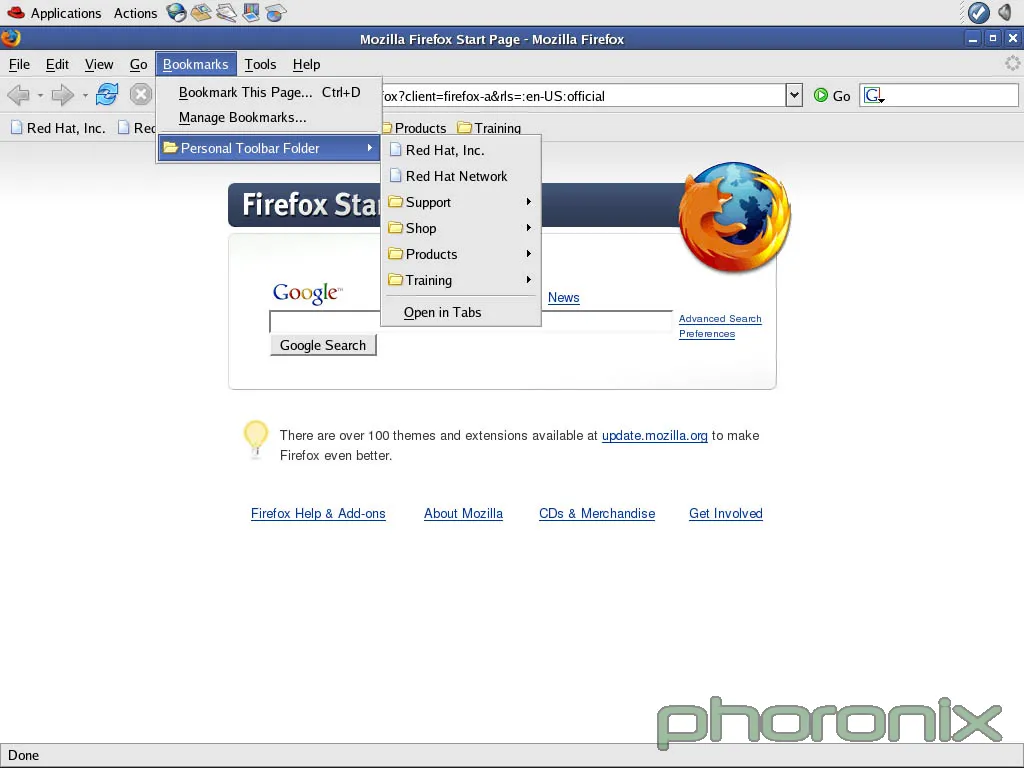Click the green Go button

pos(832,96)
